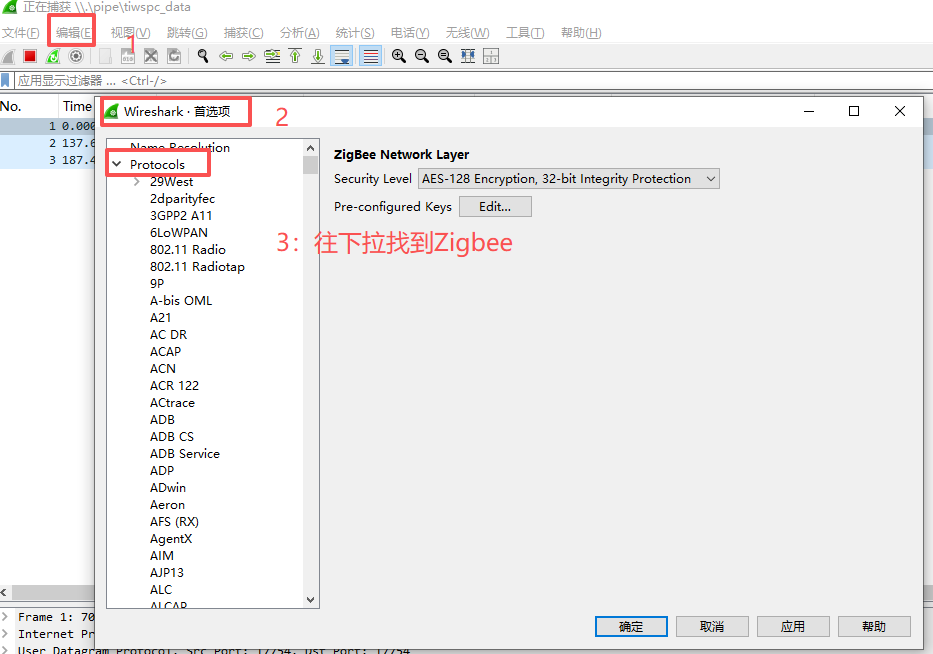Select 802.11 Radio protocol
This screenshot has height=654, width=933.
point(187,250)
